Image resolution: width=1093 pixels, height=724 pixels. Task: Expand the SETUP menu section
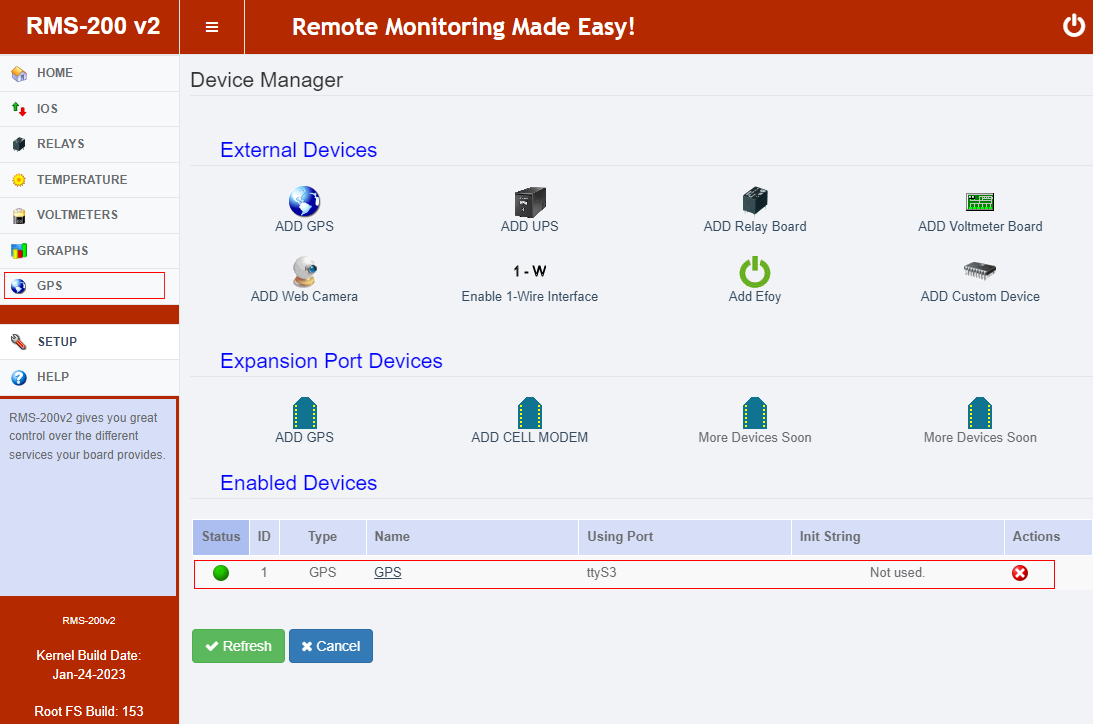(57, 342)
